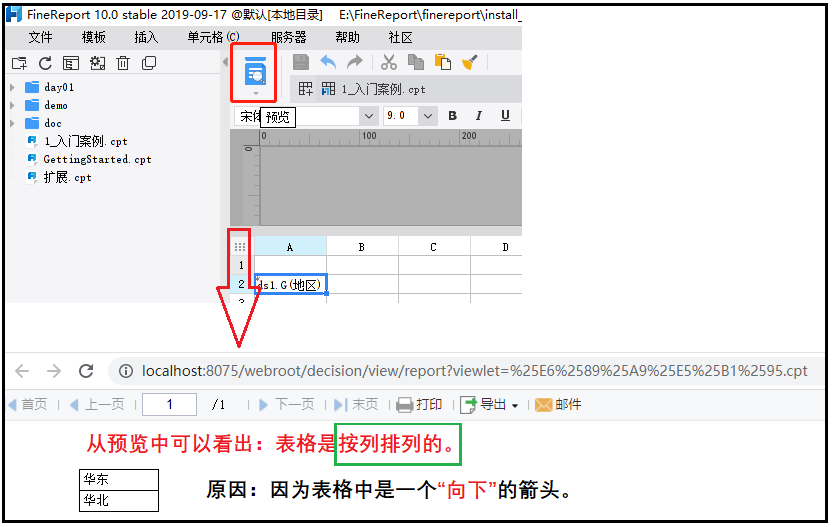Click the browser address bar URL

pos(474,371)
